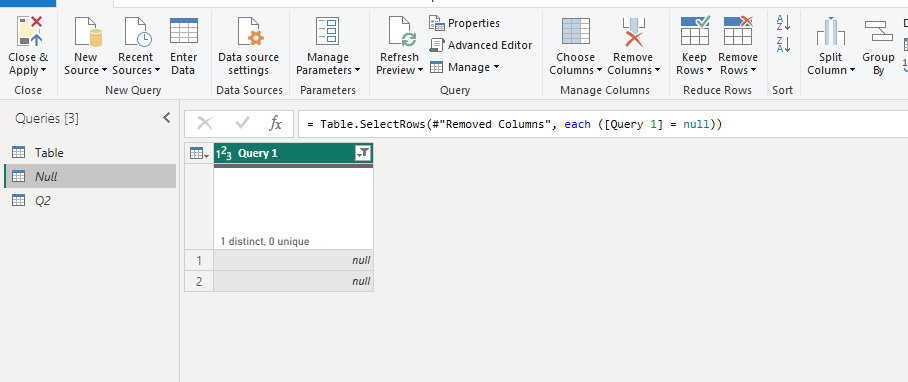Screen dimensions: 908x382
Task: Change the Query 1 data type icon
Action: [x=224, y=153]
